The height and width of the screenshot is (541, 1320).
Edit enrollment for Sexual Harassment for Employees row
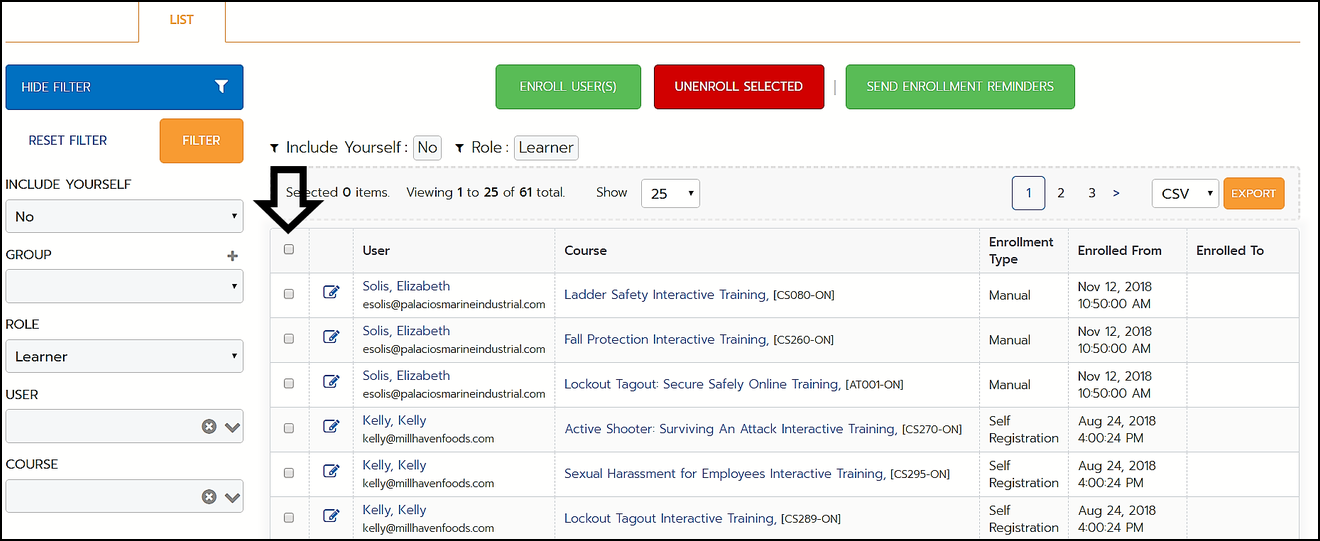331,472
